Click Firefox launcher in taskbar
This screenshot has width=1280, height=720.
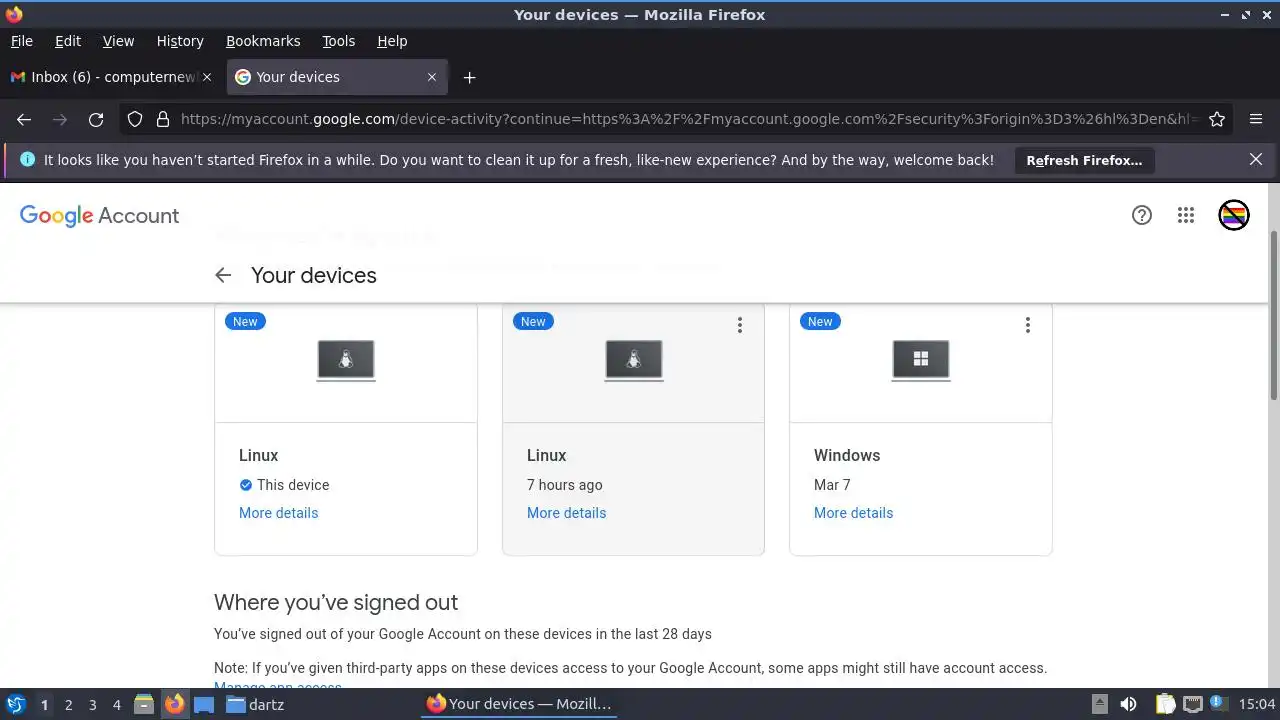(x=174, y=704)
